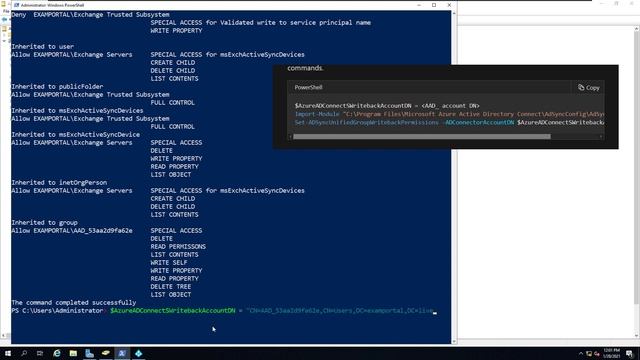Show hidden system tray icons
The height and width of the screenshot is (360, 640).
[x=581, y=354]
